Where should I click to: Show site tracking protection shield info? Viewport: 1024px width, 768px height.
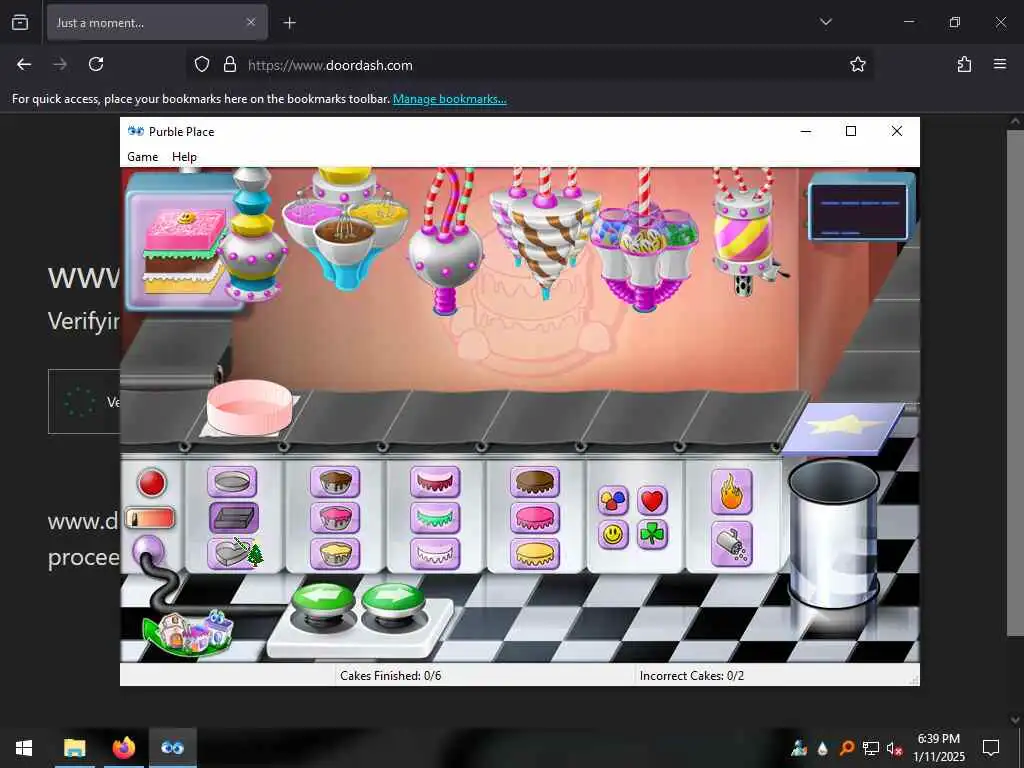coord(202,64)
